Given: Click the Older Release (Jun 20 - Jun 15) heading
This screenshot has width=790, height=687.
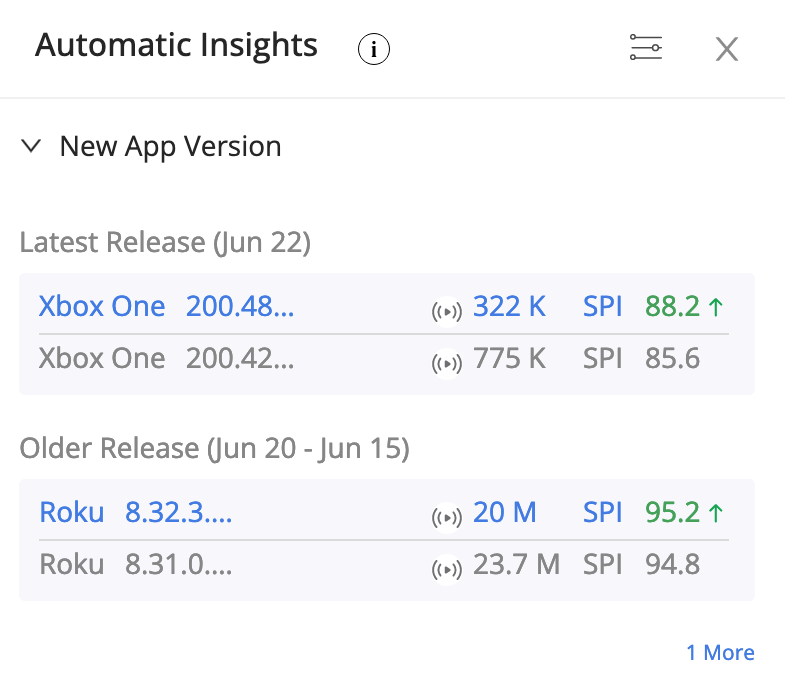Looking at the screenshot, I should tap(214, 449).
